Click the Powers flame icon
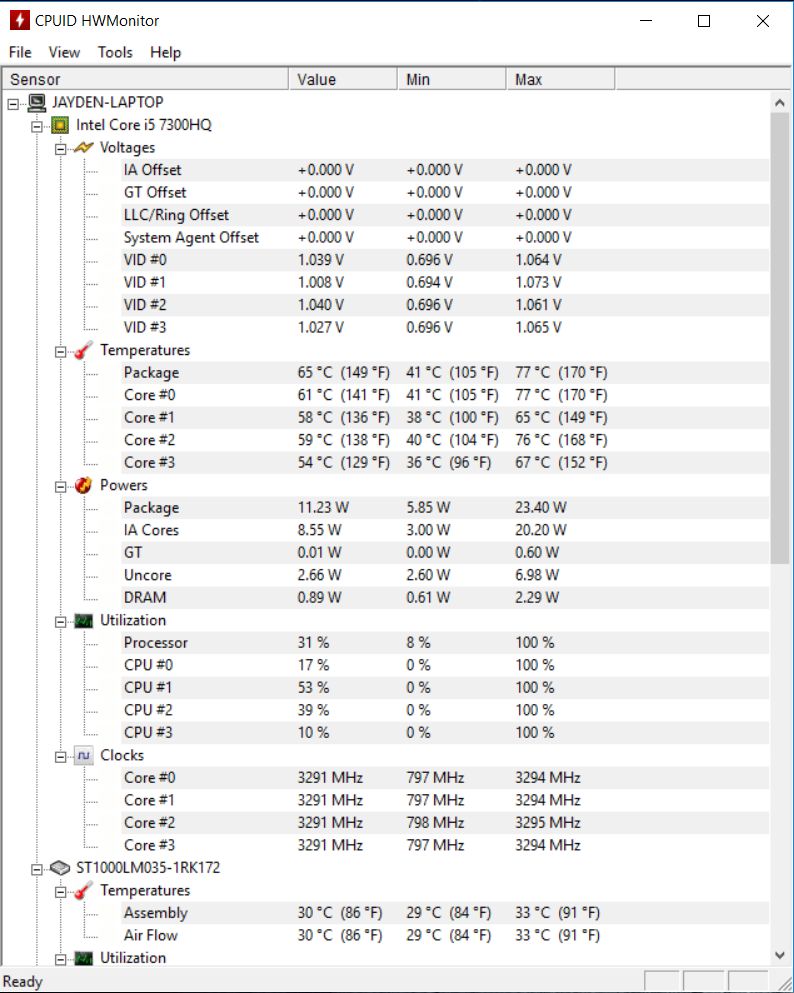The width and height of the screenshot is (794, 993). (85, 485)
